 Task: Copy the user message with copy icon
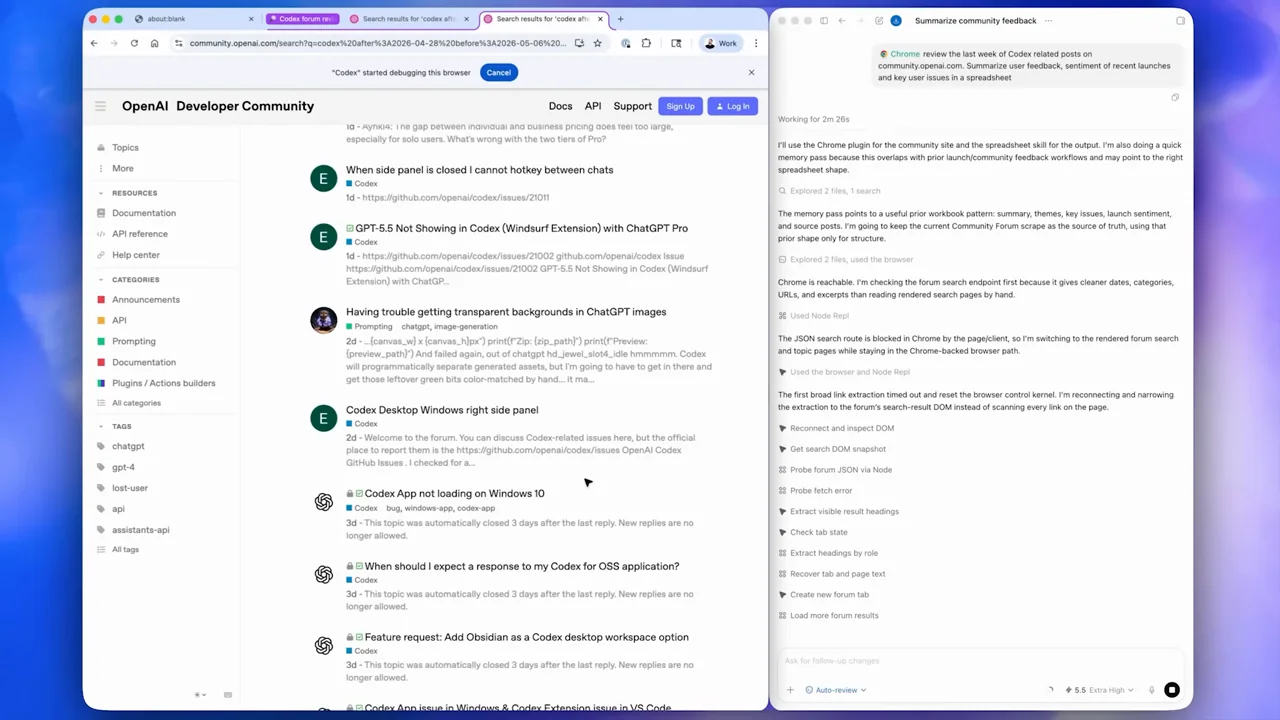[1175, 97]
